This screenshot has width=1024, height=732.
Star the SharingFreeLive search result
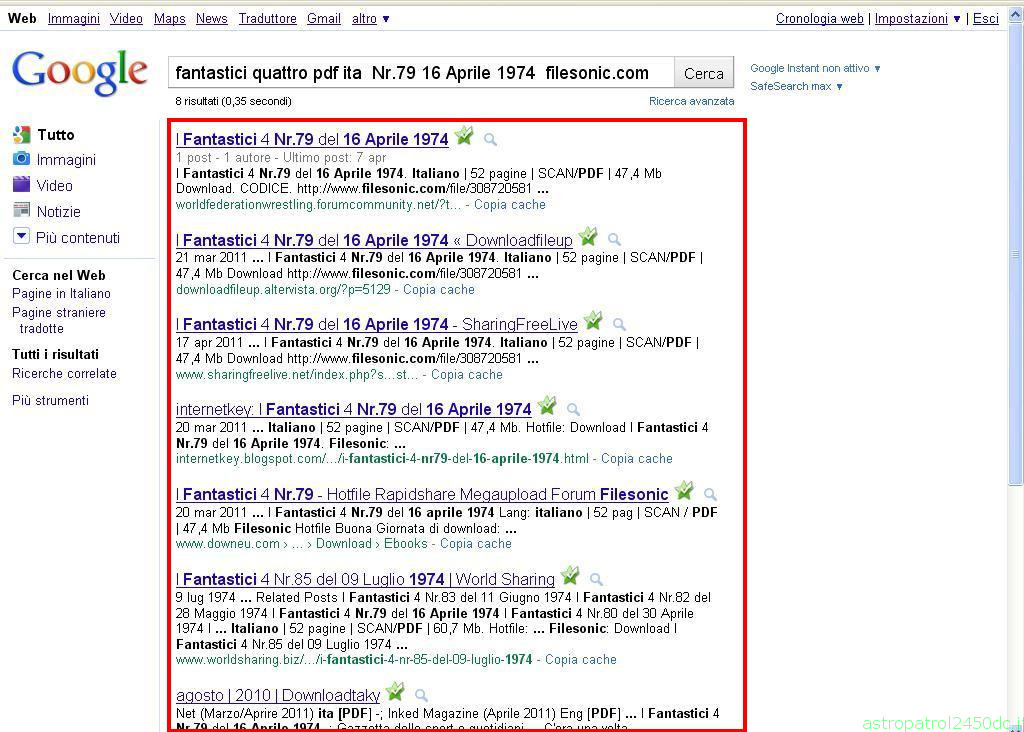point(593,321)
